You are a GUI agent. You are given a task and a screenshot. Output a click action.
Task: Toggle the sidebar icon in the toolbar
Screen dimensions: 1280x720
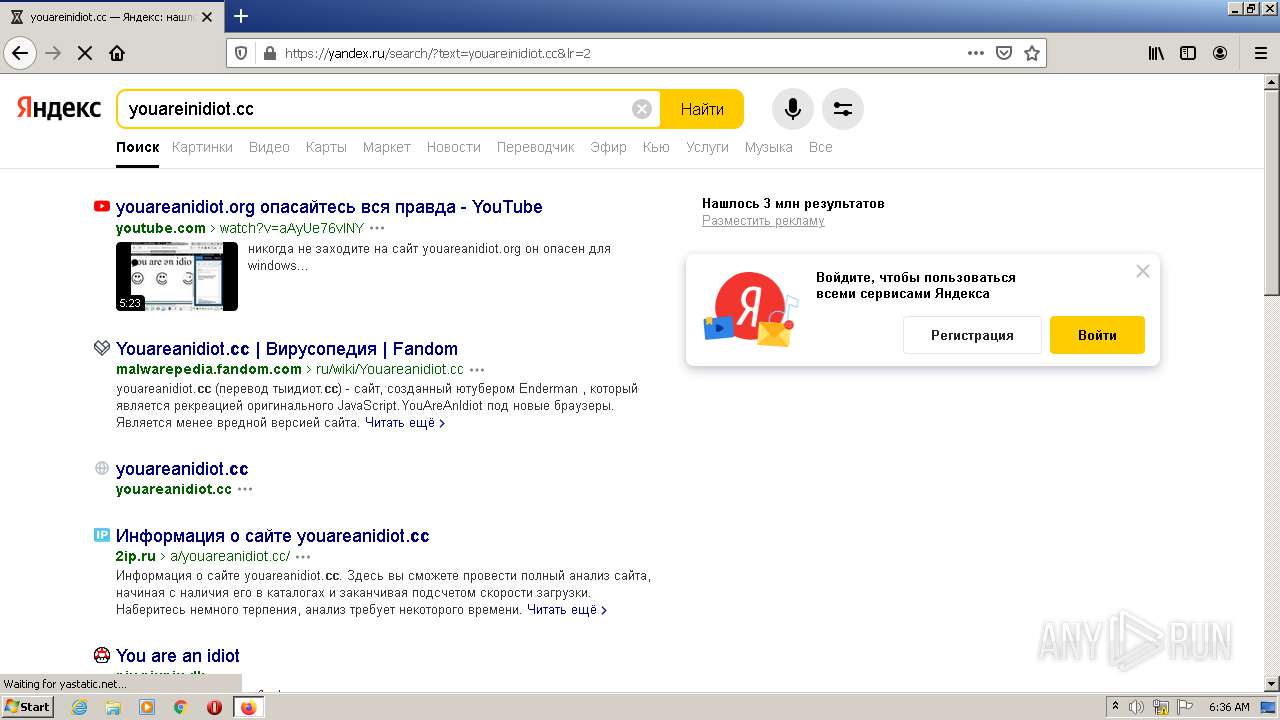1188,53
